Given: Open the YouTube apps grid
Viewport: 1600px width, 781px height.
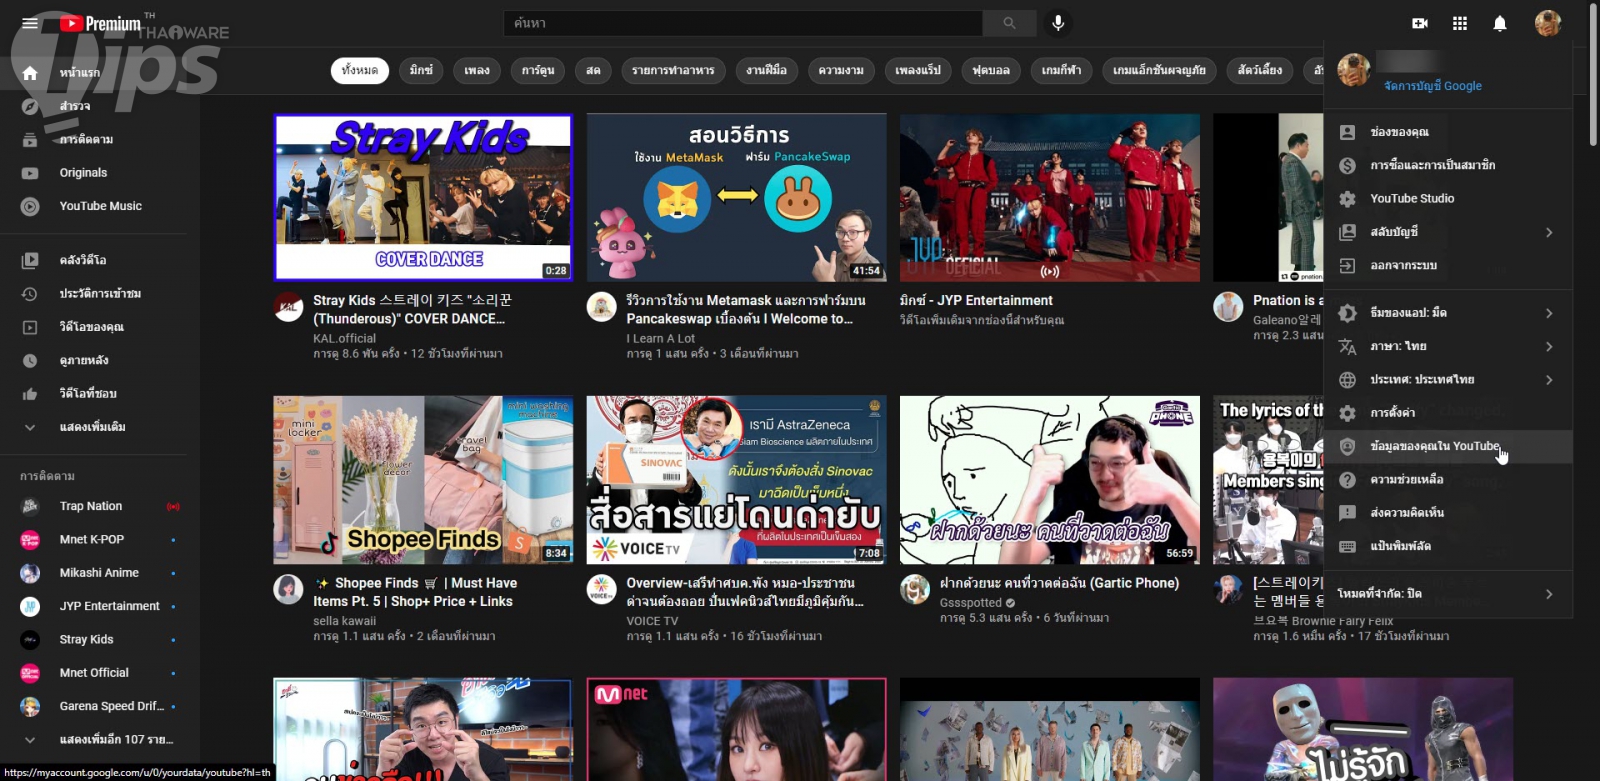Looking at the screenshot, I should (1460, 23).
